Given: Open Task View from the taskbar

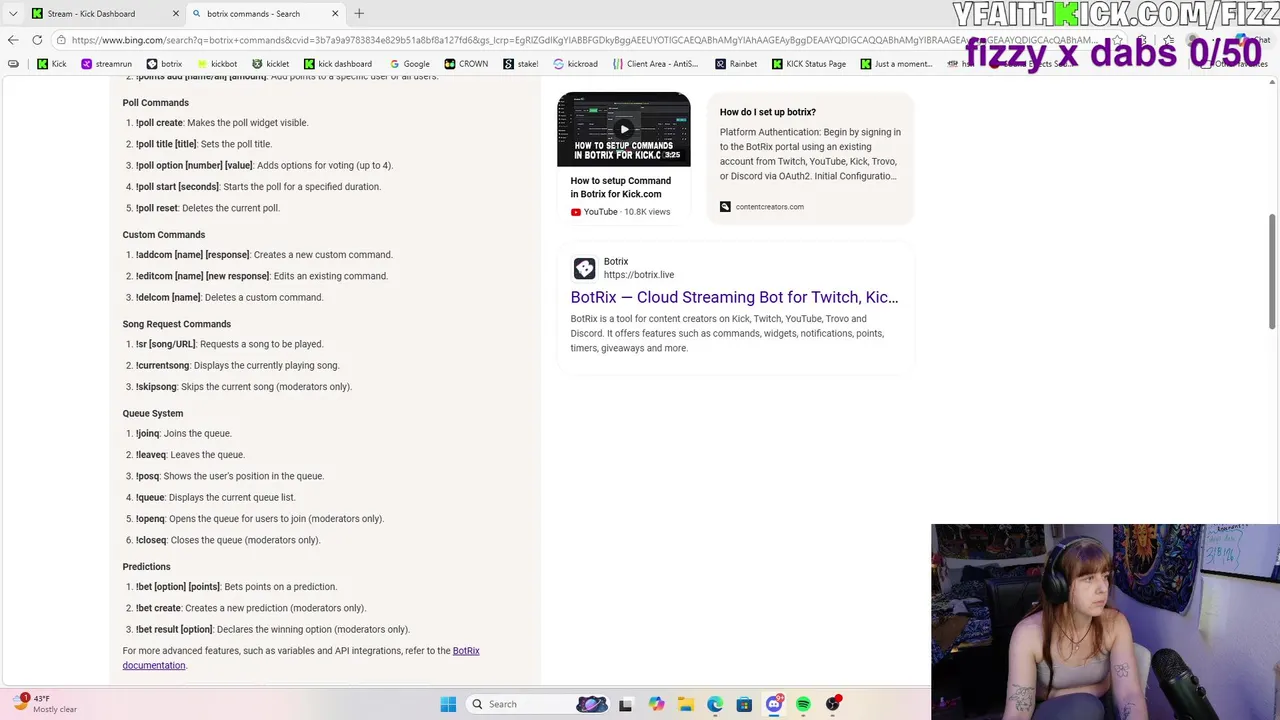Looking at the screenshot, I should point(625,704).
